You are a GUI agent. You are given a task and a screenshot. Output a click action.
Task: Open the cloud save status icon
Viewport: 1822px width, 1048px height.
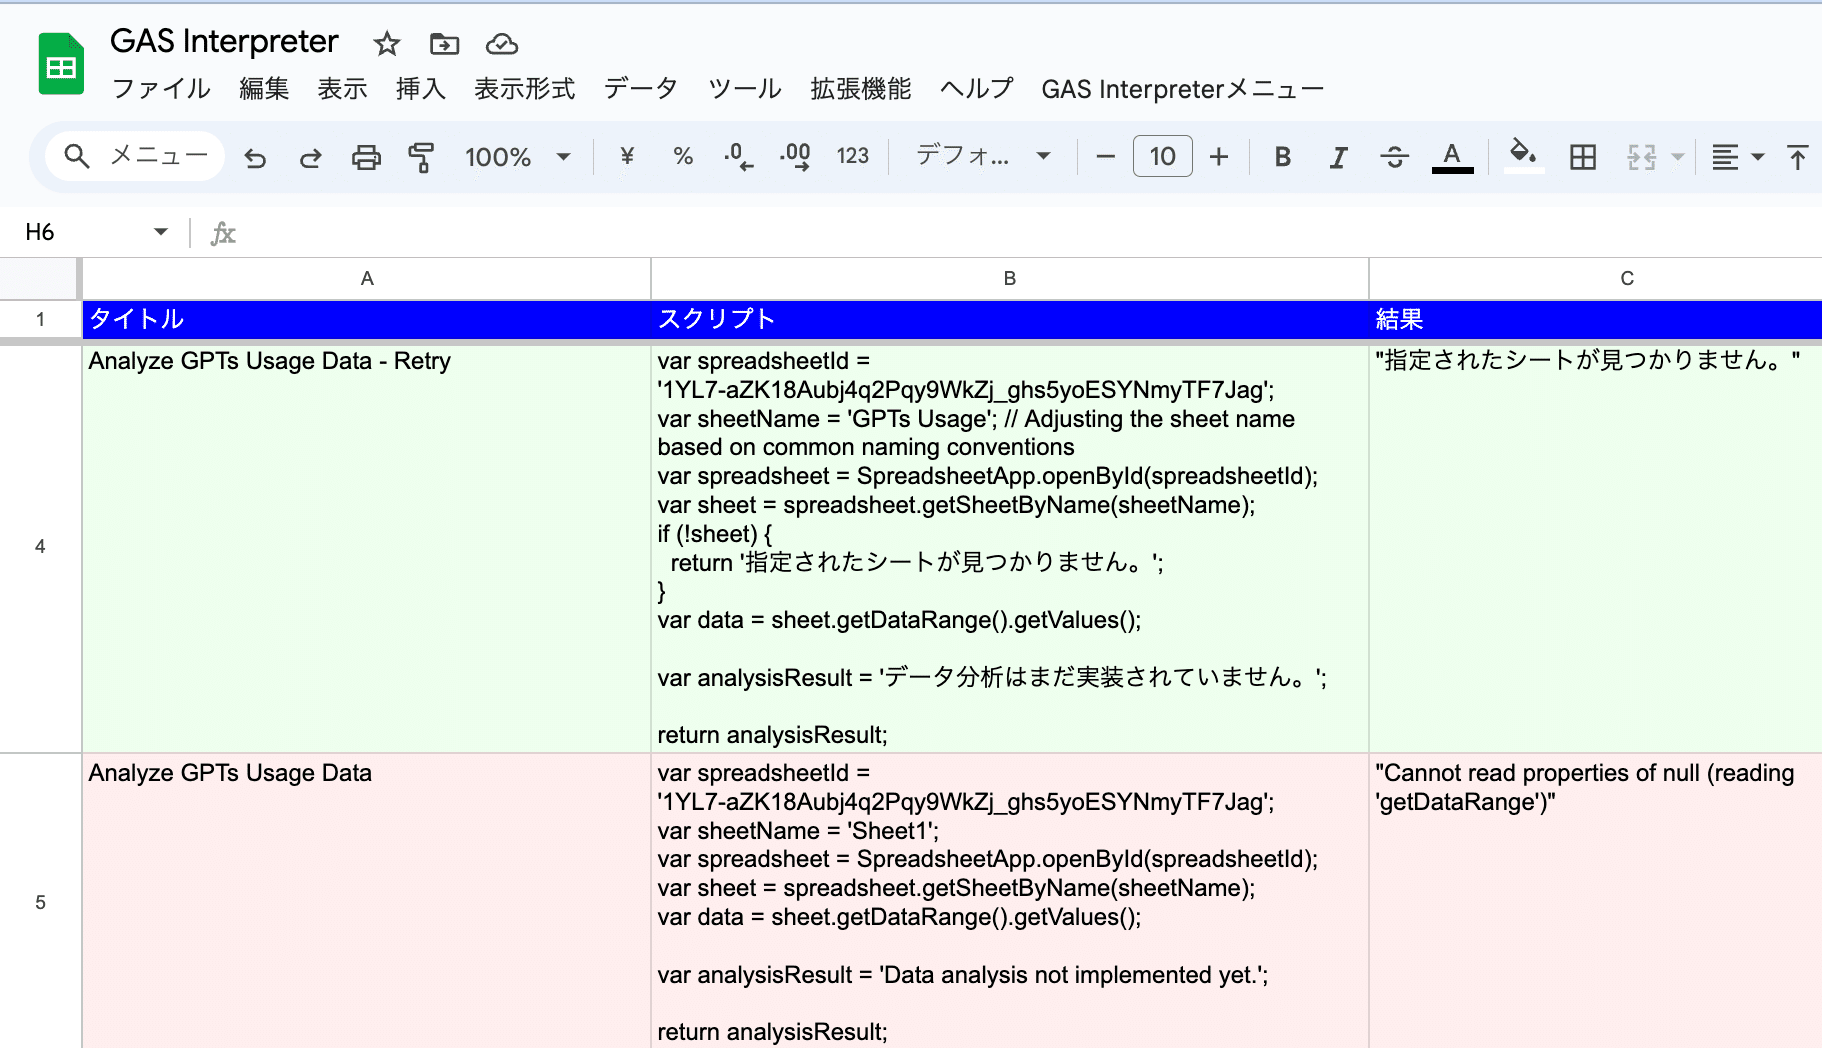click(501, 44)
